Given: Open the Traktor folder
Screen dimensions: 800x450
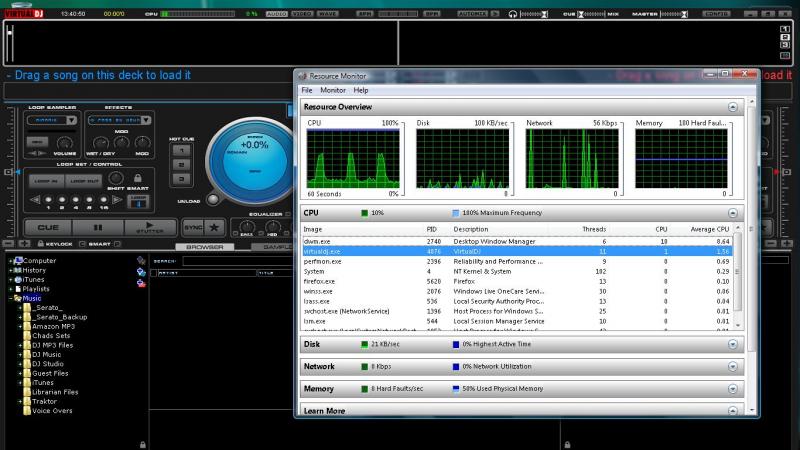Looking at the screenshot, I should 44,402.
